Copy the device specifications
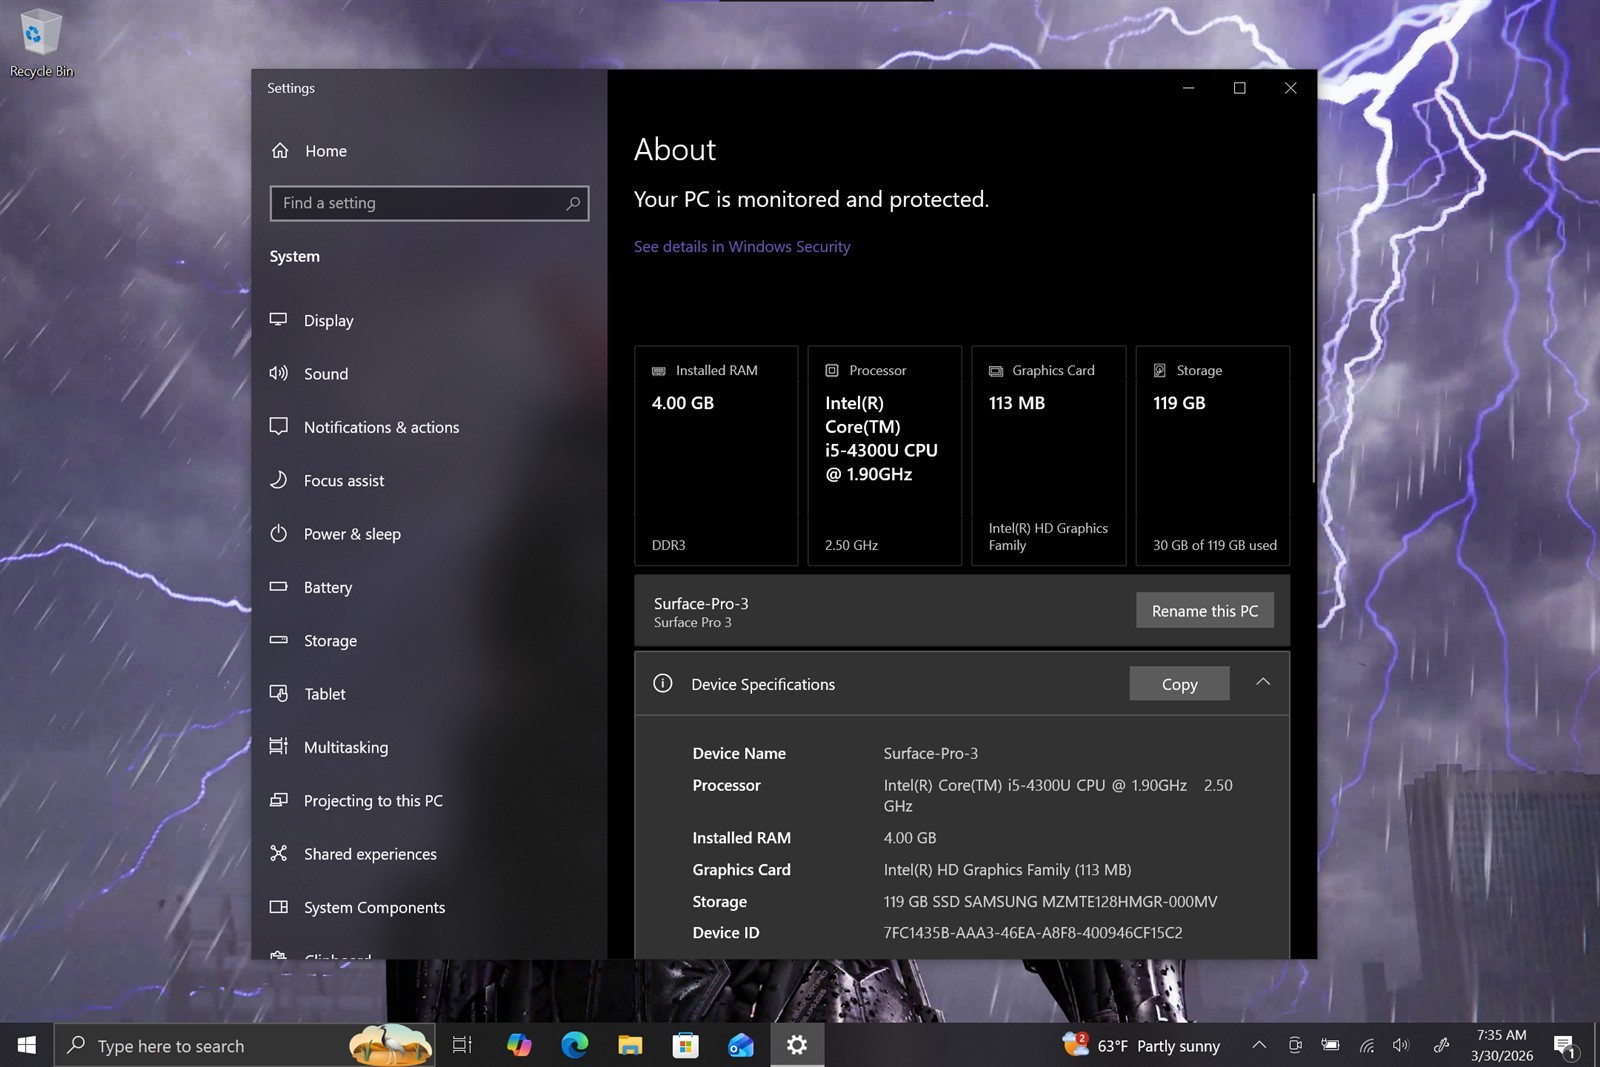Screen dimensions: 1600x1067 click(1179, 684)
